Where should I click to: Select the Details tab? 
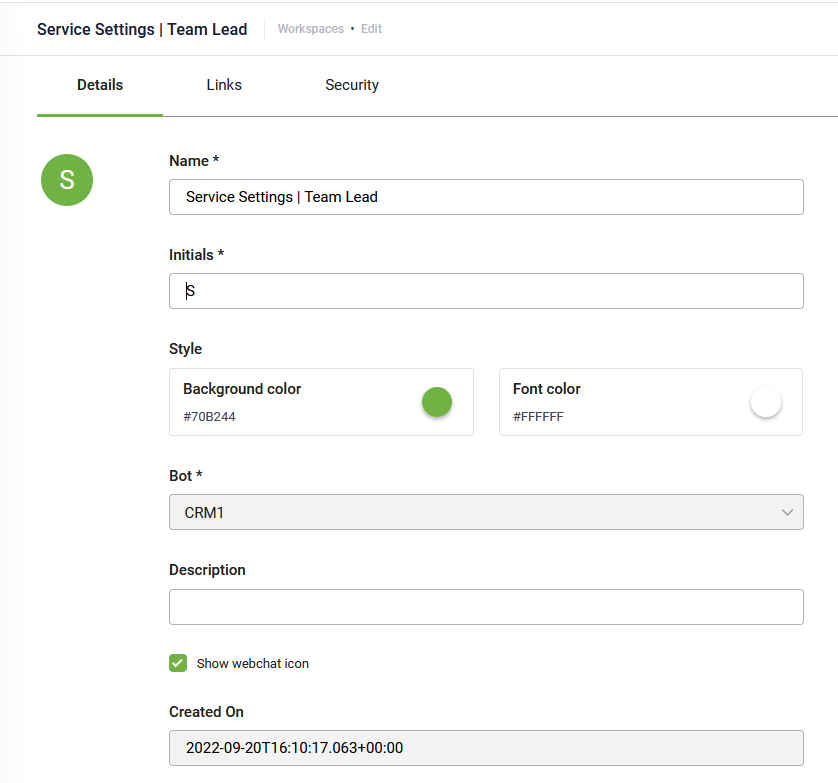coord(100,85)
